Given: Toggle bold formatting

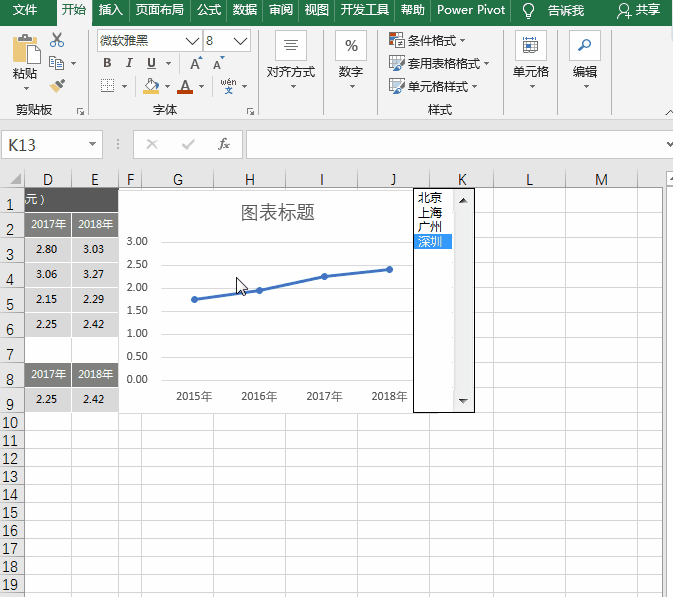Looking at the screenshot, I should (107, 63).
